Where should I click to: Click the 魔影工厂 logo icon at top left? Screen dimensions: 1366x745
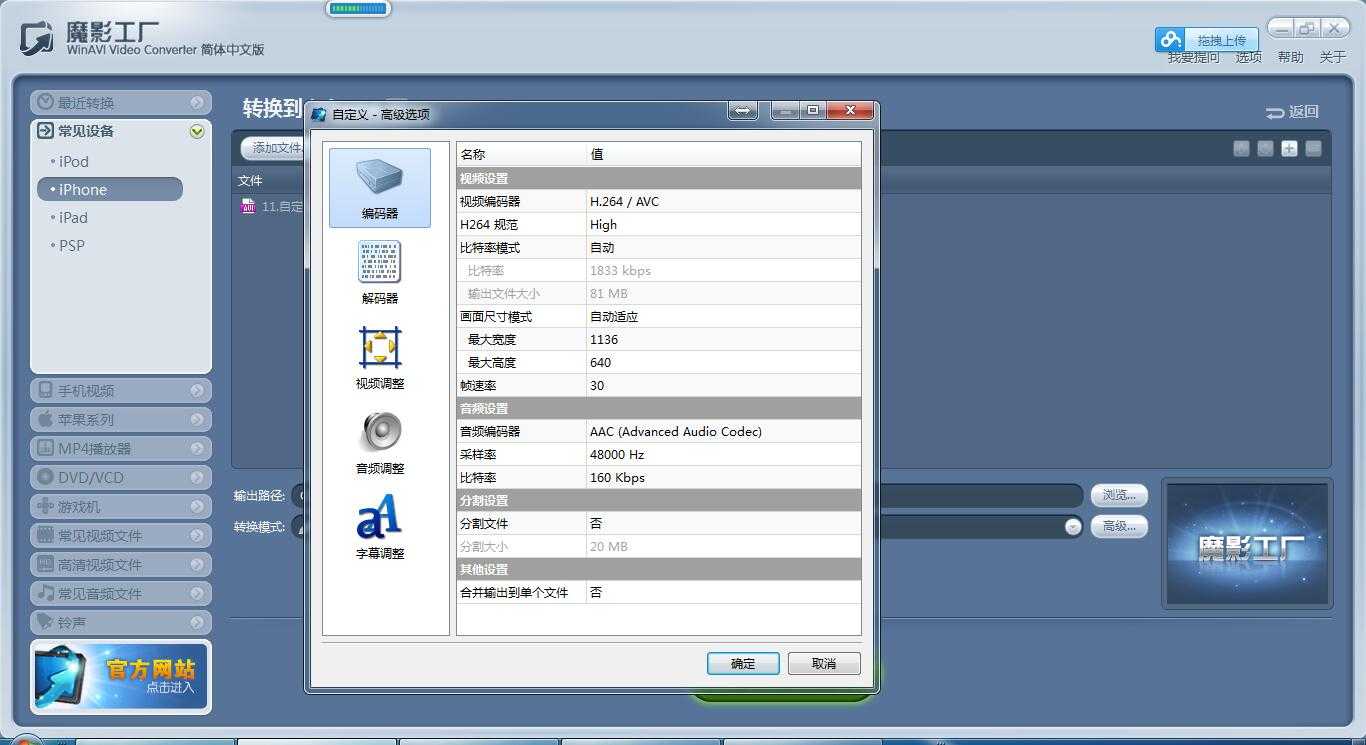[x=37, y=39]
